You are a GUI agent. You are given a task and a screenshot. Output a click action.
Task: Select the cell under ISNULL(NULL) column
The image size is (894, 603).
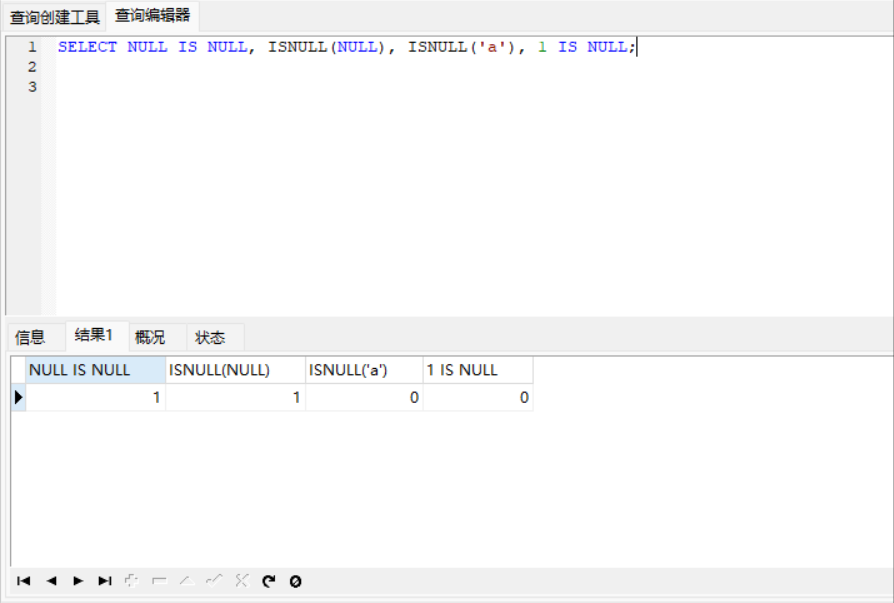coord(235,398)
